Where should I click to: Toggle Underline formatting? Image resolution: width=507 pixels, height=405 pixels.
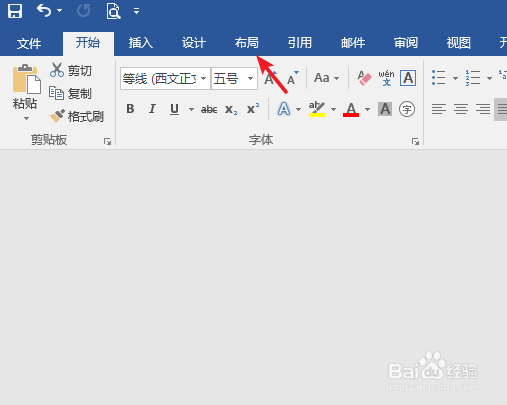point(174,109)
